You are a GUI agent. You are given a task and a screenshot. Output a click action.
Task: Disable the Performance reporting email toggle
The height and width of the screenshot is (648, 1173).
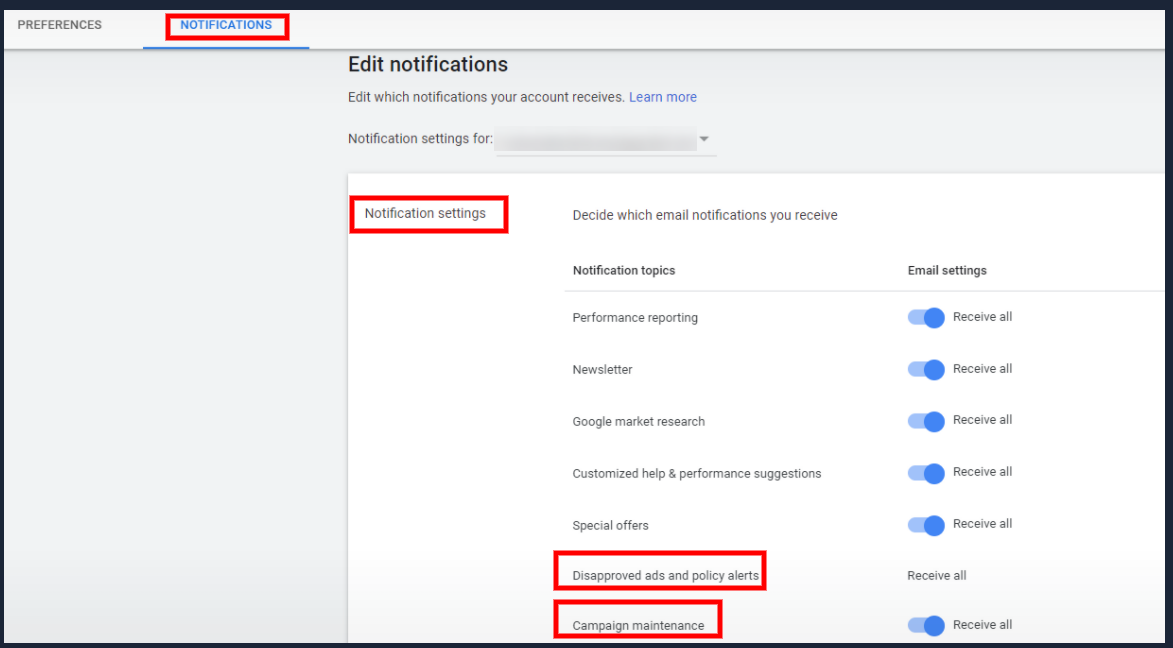pos(926,317)
